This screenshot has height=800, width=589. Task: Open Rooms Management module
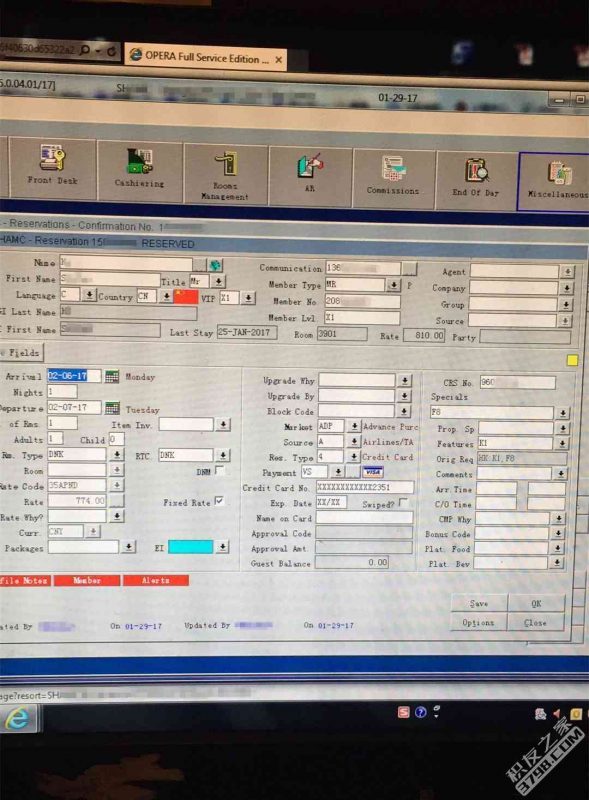click(225, 174)
